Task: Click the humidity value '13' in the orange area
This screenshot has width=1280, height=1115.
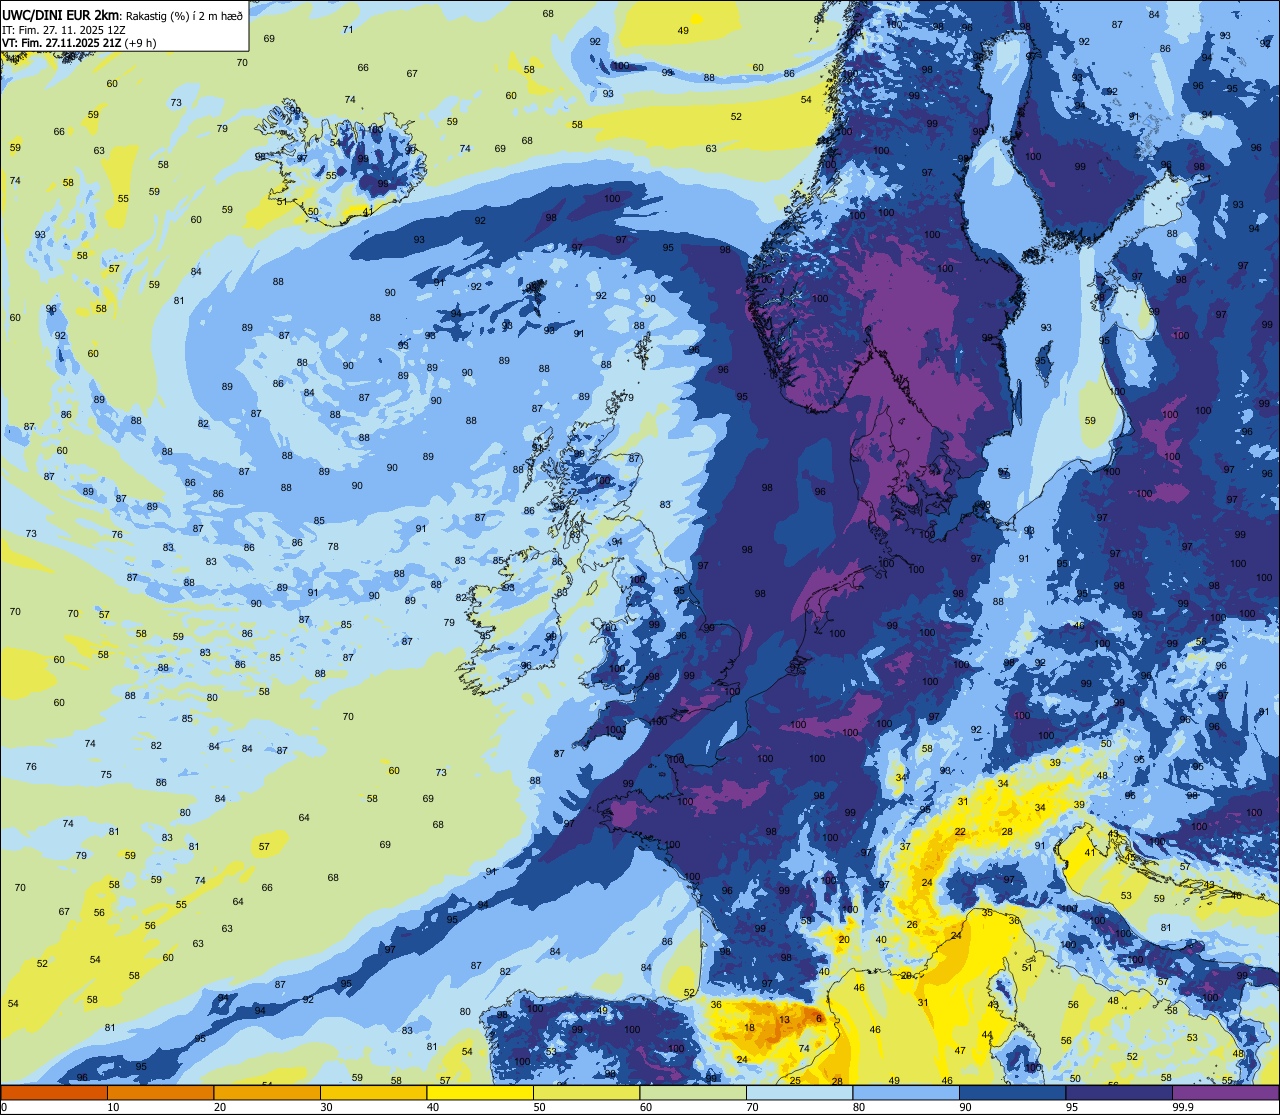Action: click(784, 1020)
